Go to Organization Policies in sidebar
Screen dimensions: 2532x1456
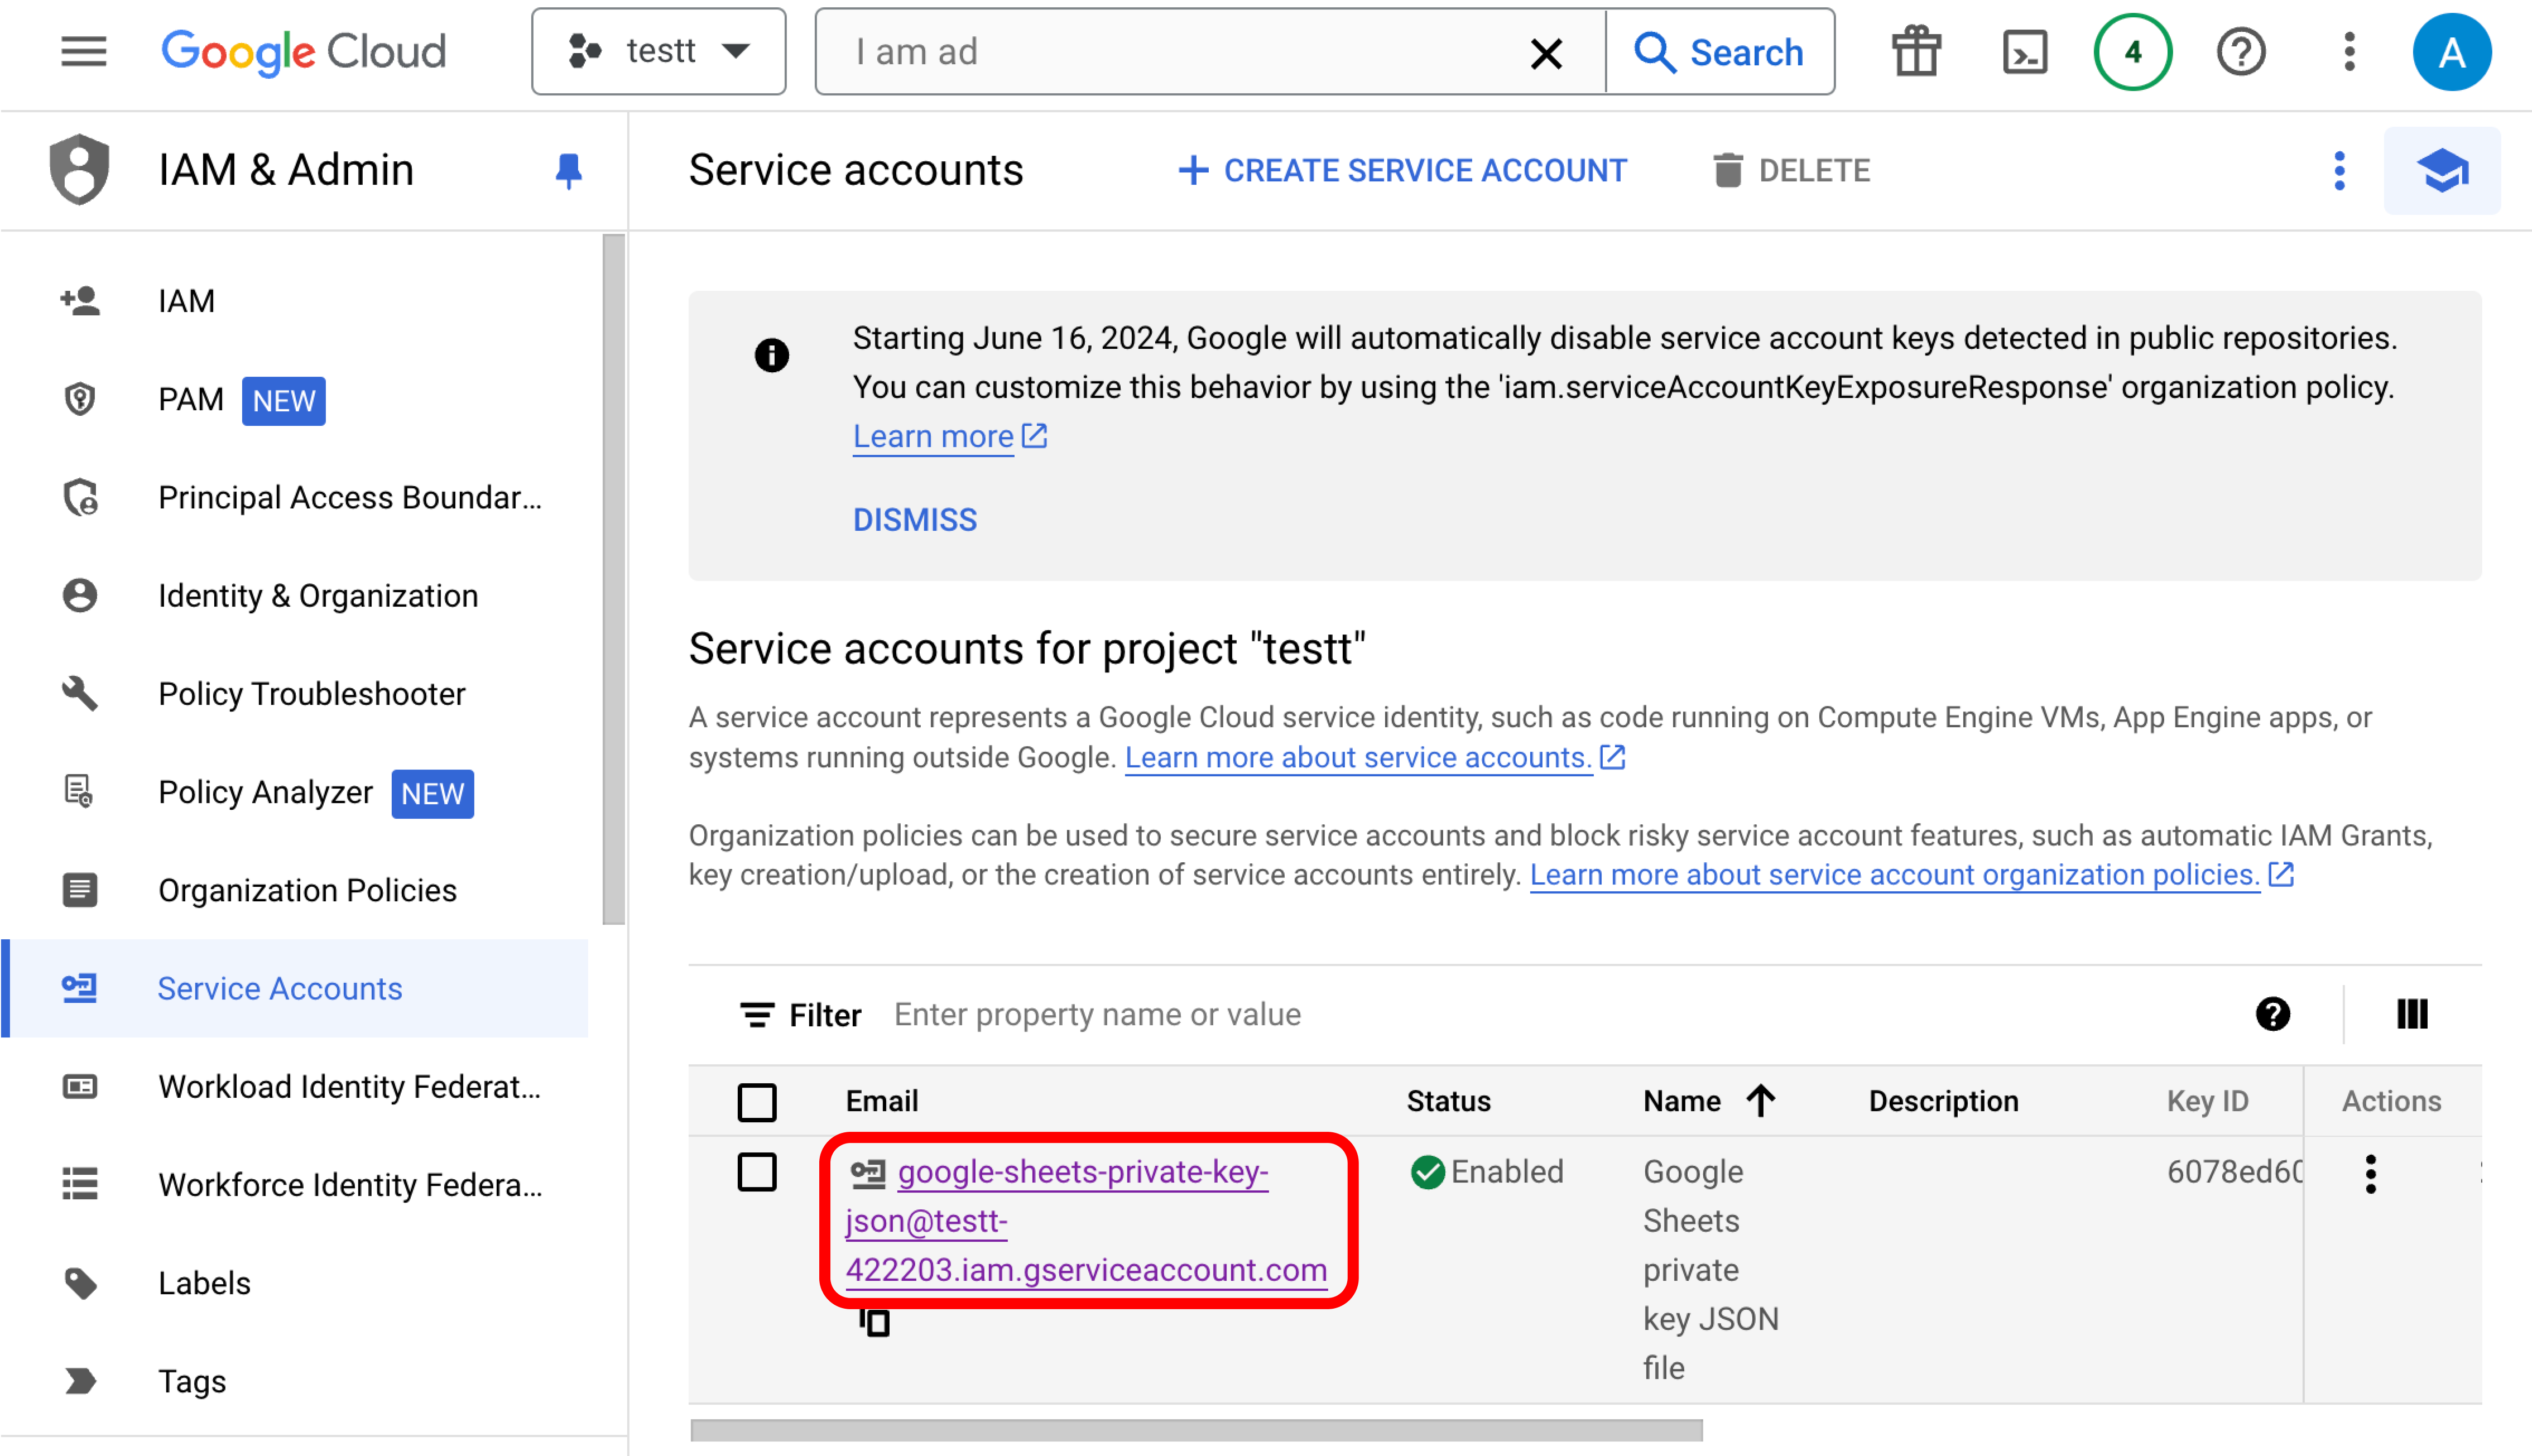[x=307, y=890]
